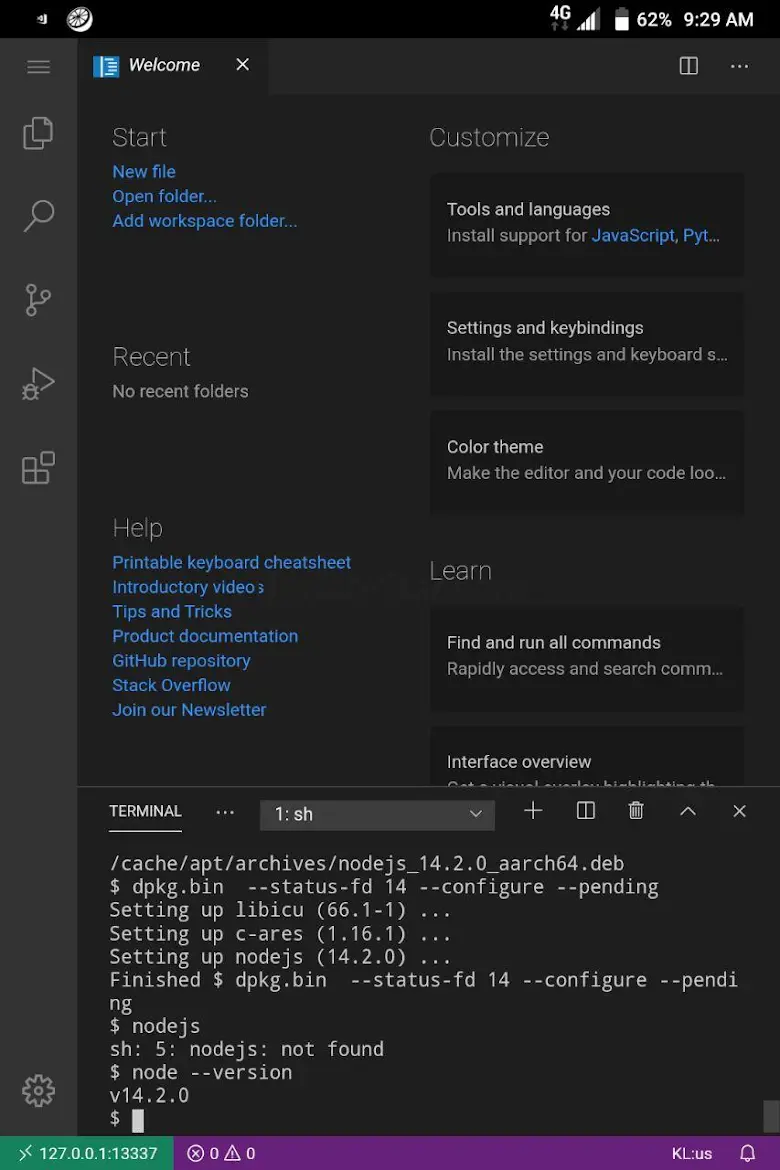
Task: Click the 9:29 AM clock
Action: pos(718,19)
